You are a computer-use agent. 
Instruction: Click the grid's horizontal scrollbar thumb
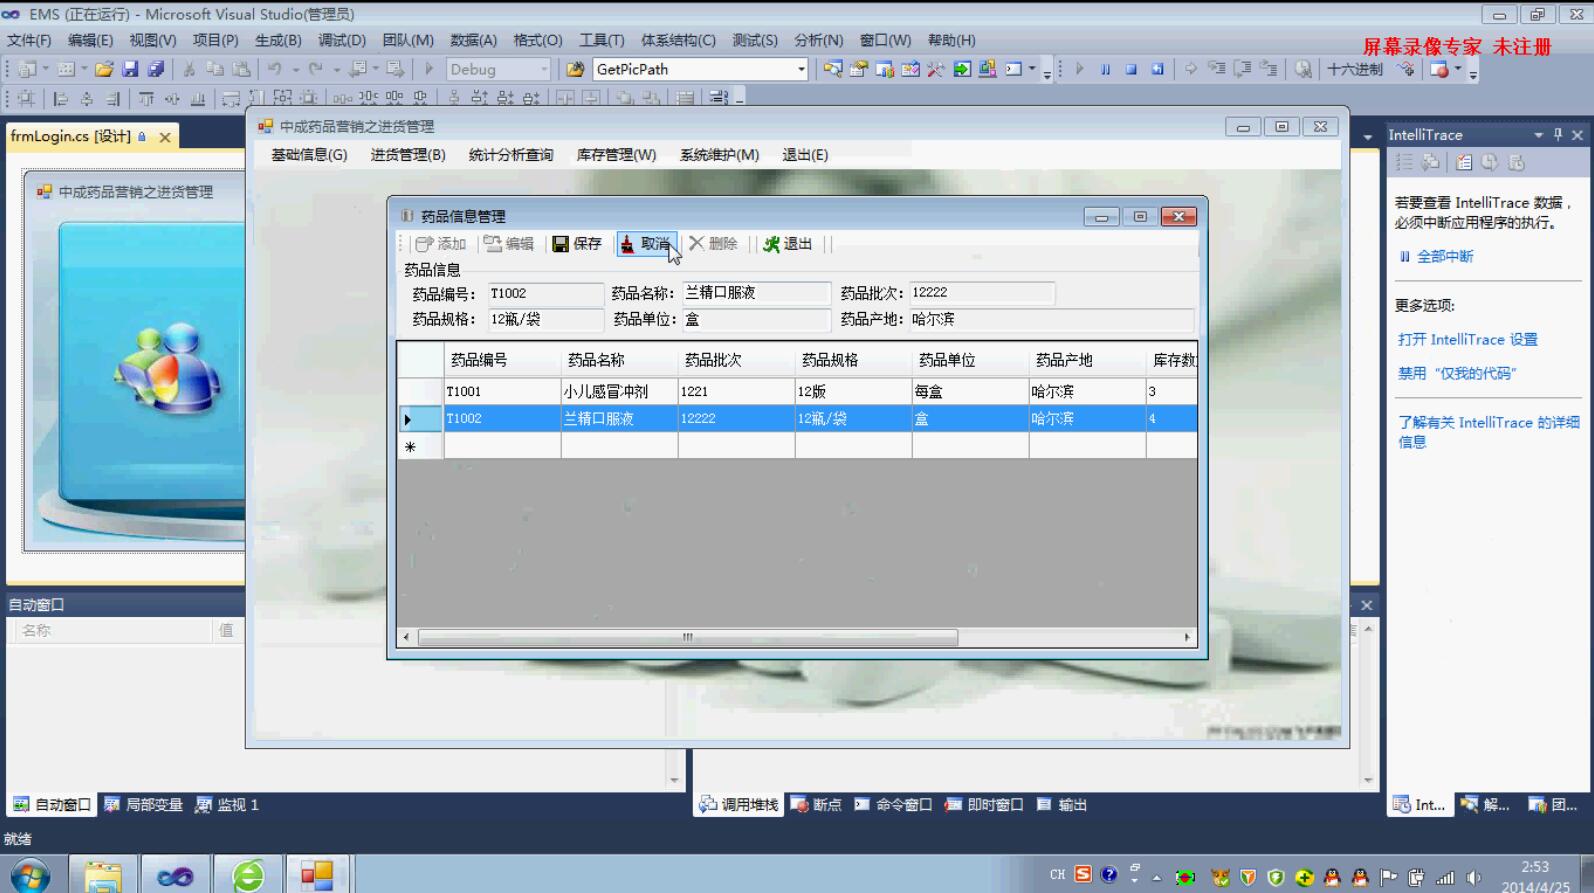687,637
